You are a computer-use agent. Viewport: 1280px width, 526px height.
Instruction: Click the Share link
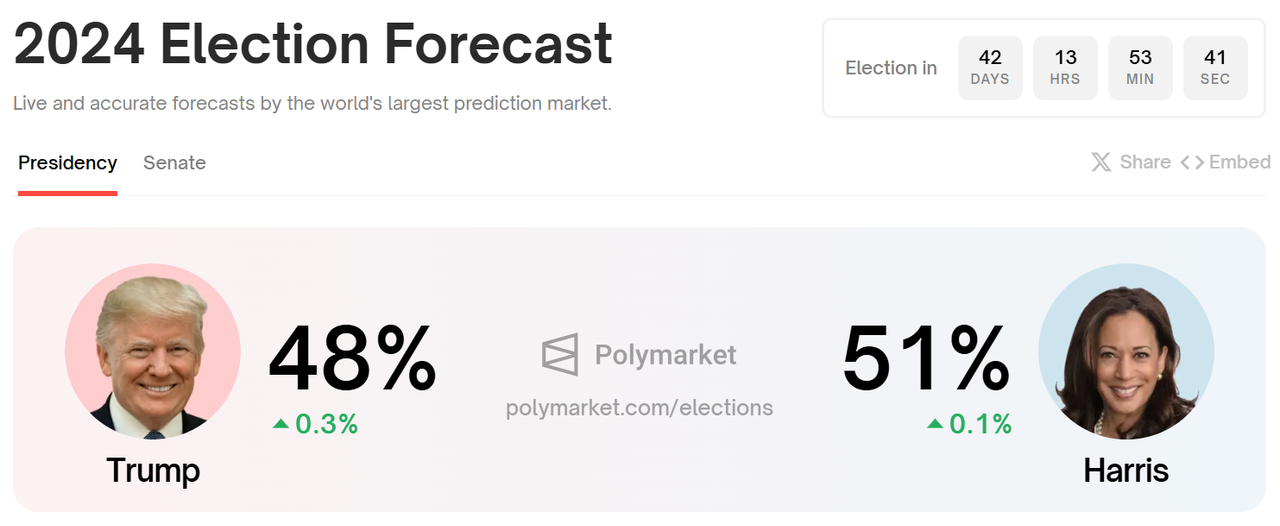(1145, 162)
